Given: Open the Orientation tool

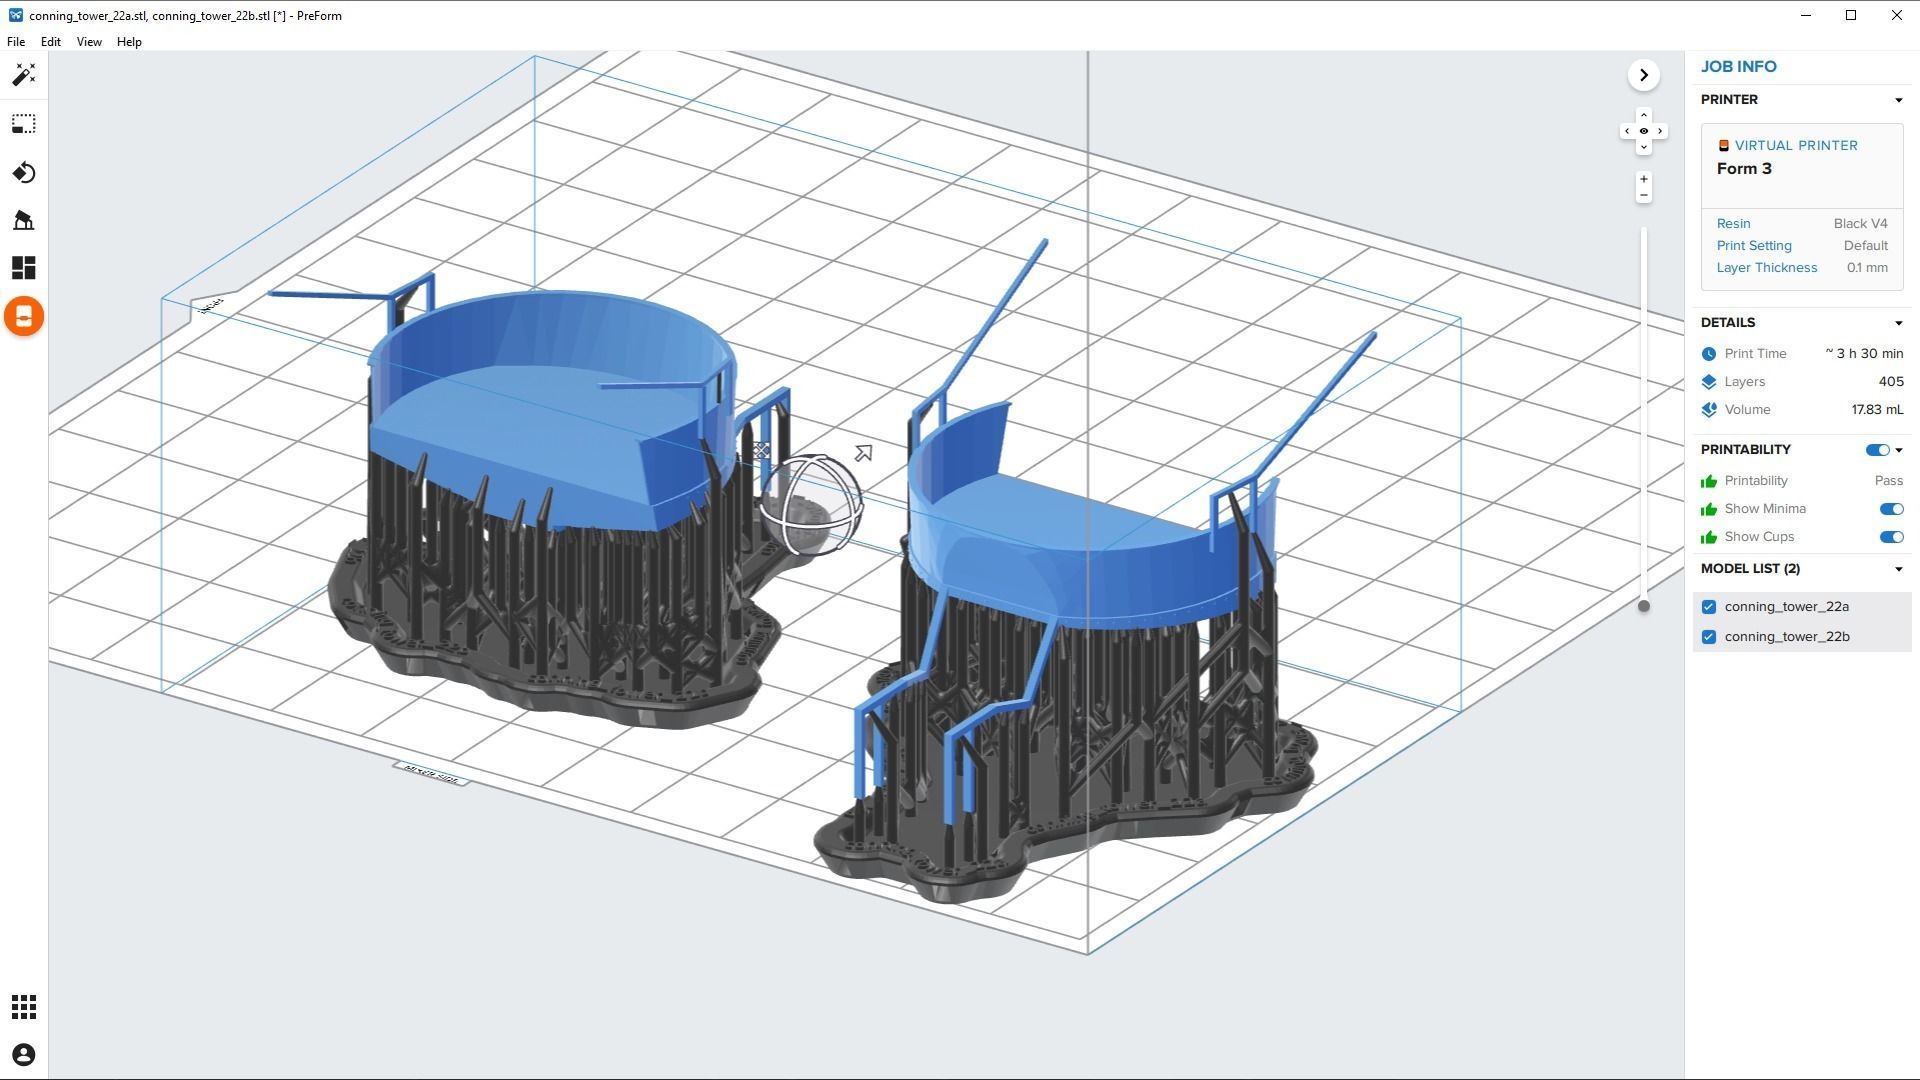Looking at the screenshot, I should tap(24, 173).
